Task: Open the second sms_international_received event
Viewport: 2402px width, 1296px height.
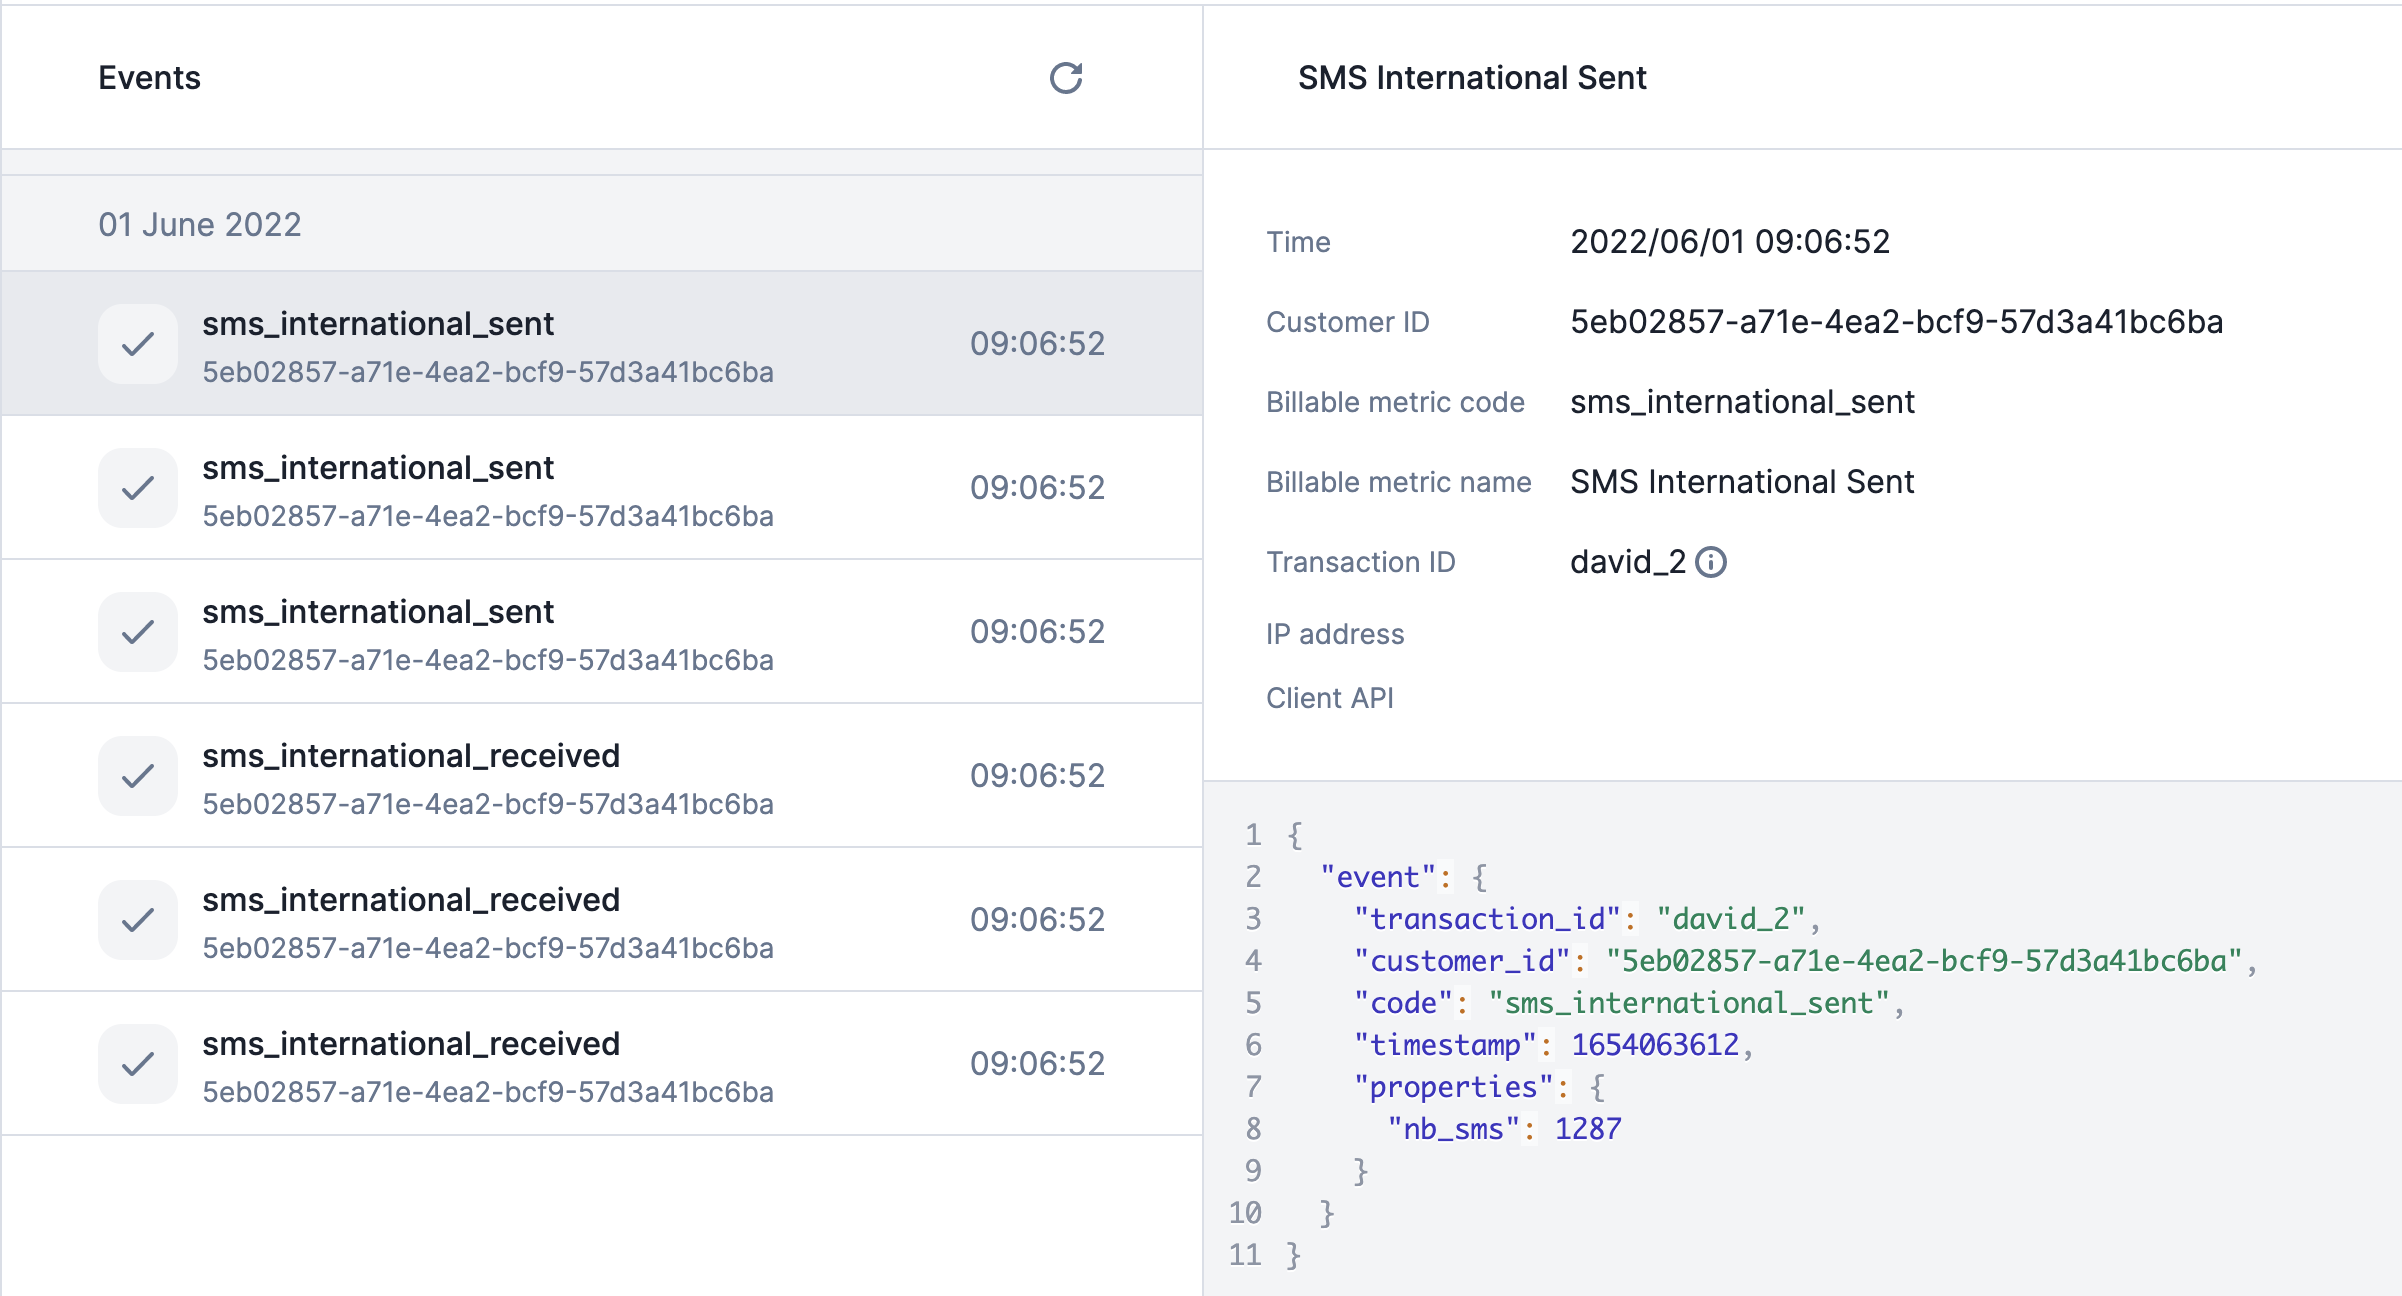Action: tap(602, 920)
